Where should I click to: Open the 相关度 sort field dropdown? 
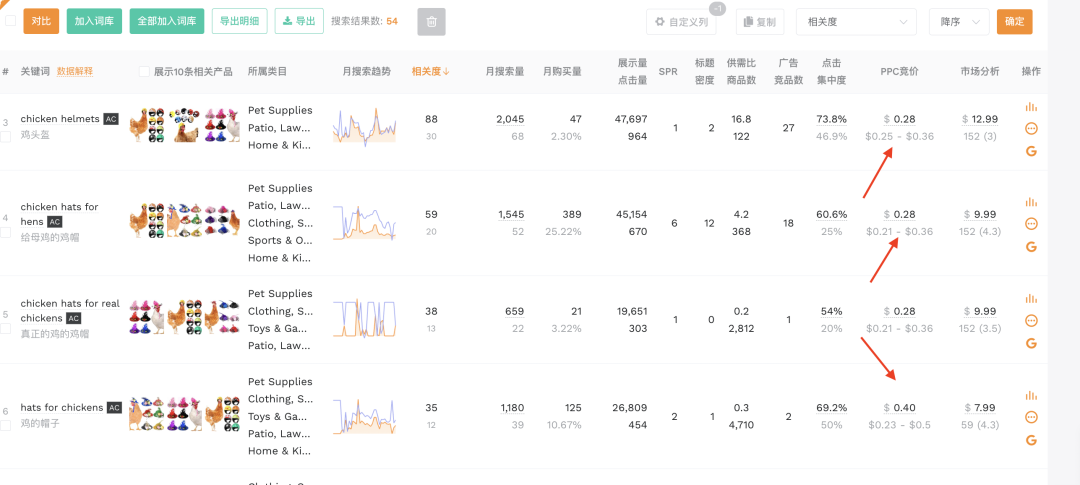[x=856, y=22]
